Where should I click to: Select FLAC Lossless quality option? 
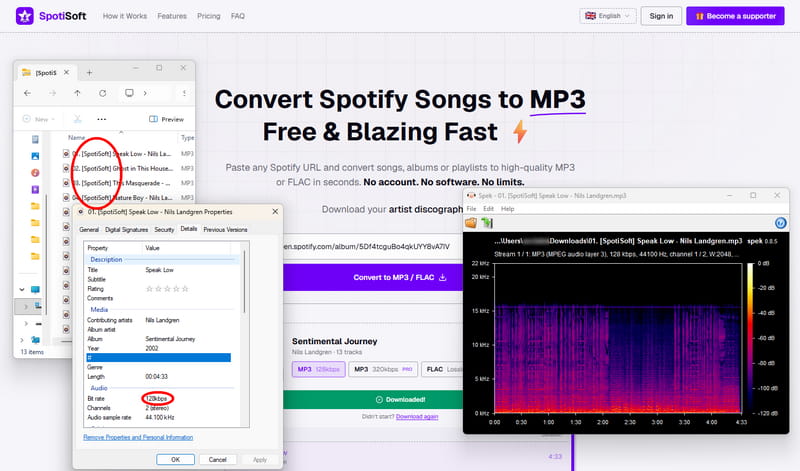(443, 369)
